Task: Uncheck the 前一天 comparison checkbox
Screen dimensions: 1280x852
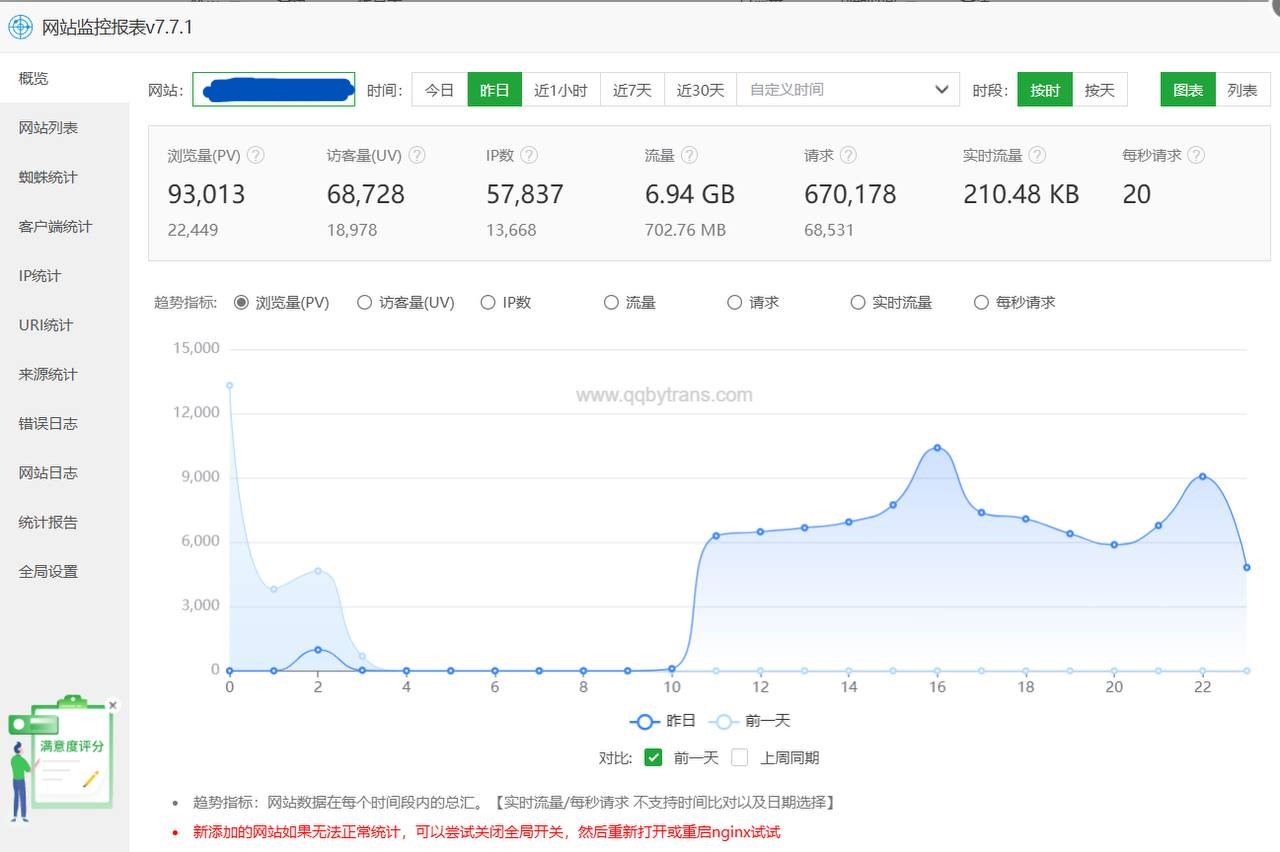Action: tap(653, 757)
